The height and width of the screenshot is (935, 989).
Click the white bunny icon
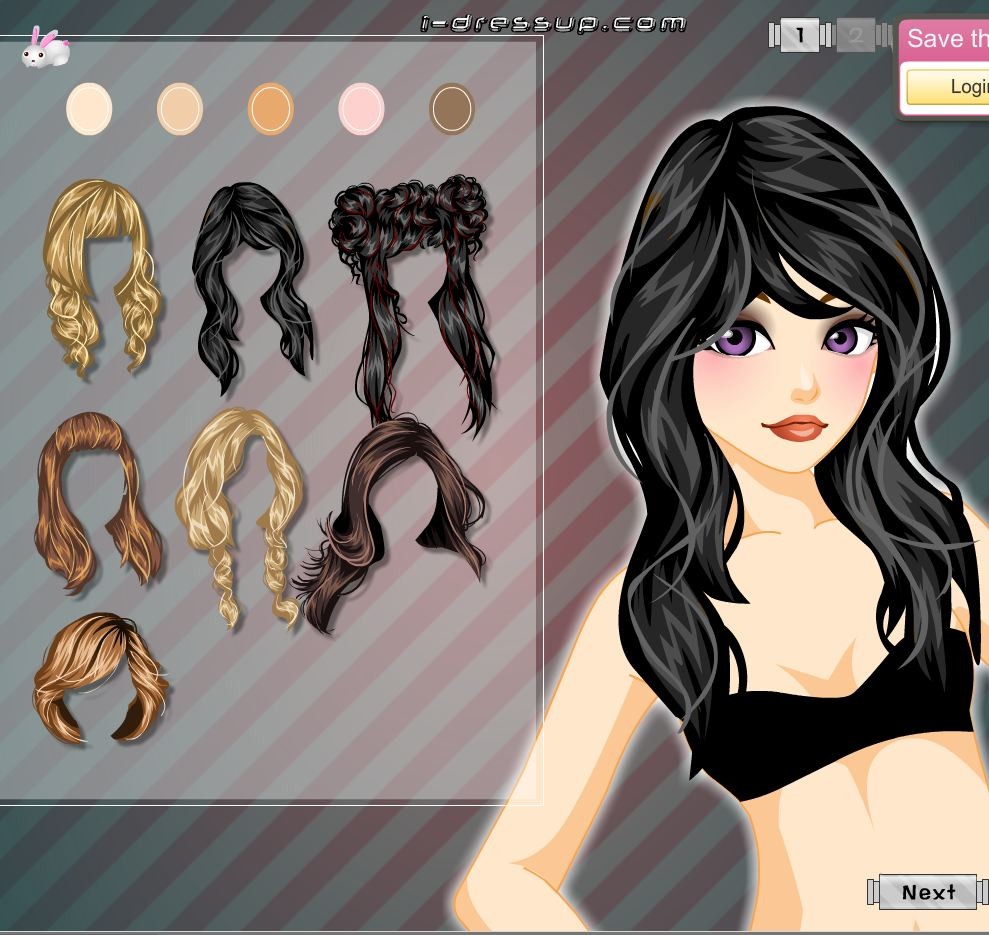45,49
